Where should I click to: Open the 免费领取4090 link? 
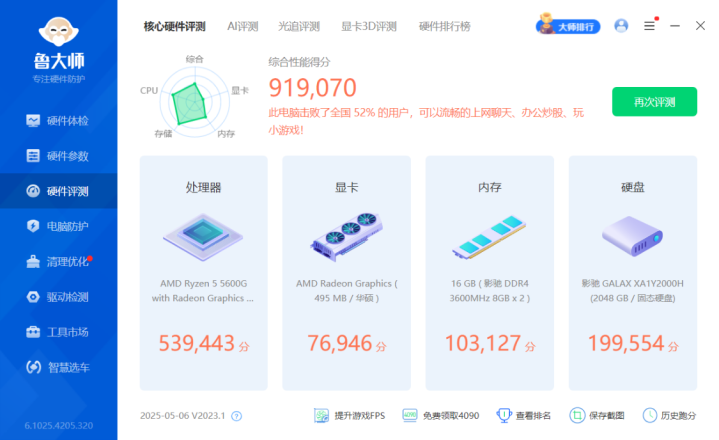(x=451, y=416)
